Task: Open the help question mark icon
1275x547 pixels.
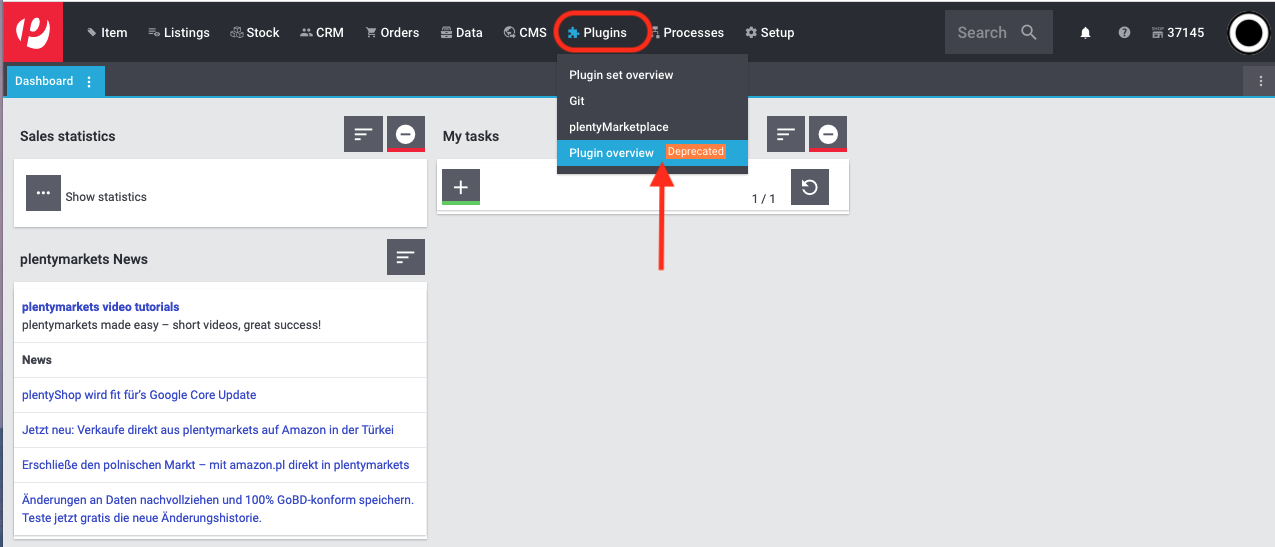Action: pos(1124,33)
